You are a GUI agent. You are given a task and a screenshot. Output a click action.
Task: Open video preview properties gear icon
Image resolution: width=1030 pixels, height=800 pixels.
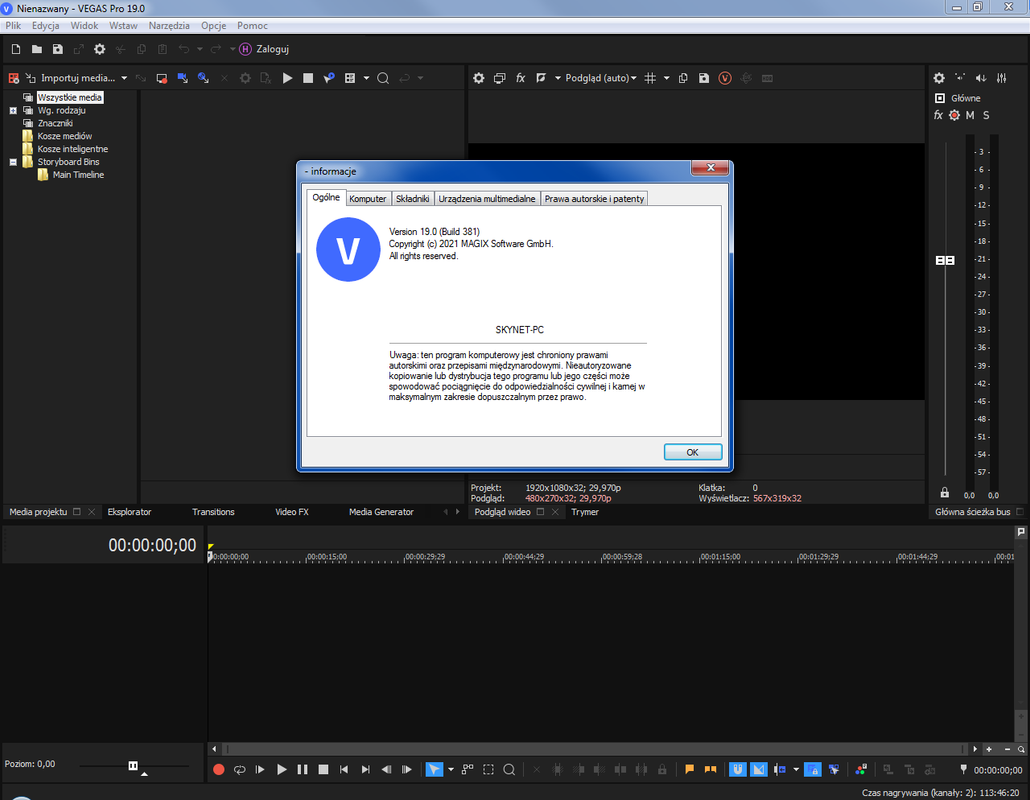(x=479, y=78)
